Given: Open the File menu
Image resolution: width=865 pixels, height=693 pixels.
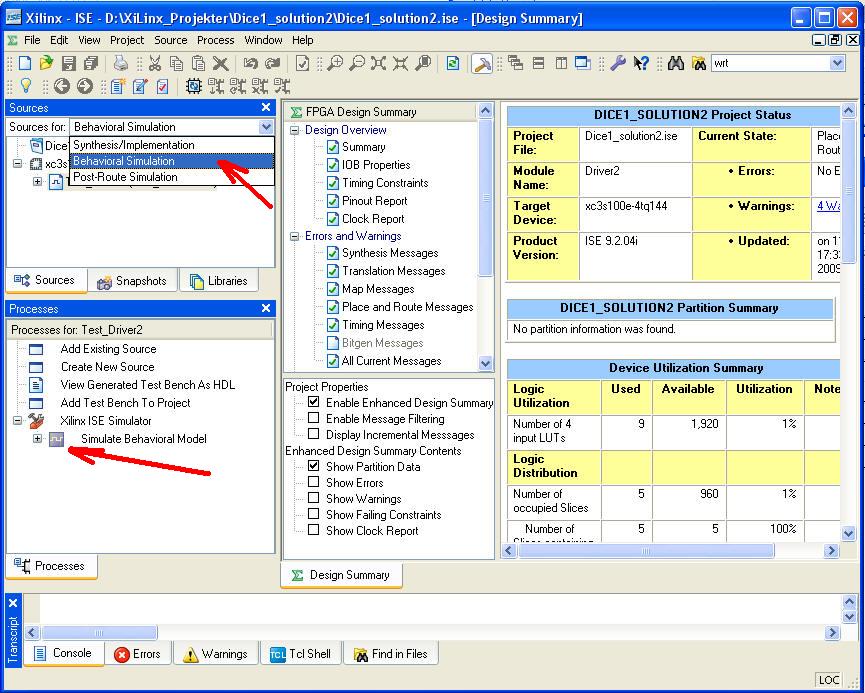Looking at the screenshot, I should (32, 40).
